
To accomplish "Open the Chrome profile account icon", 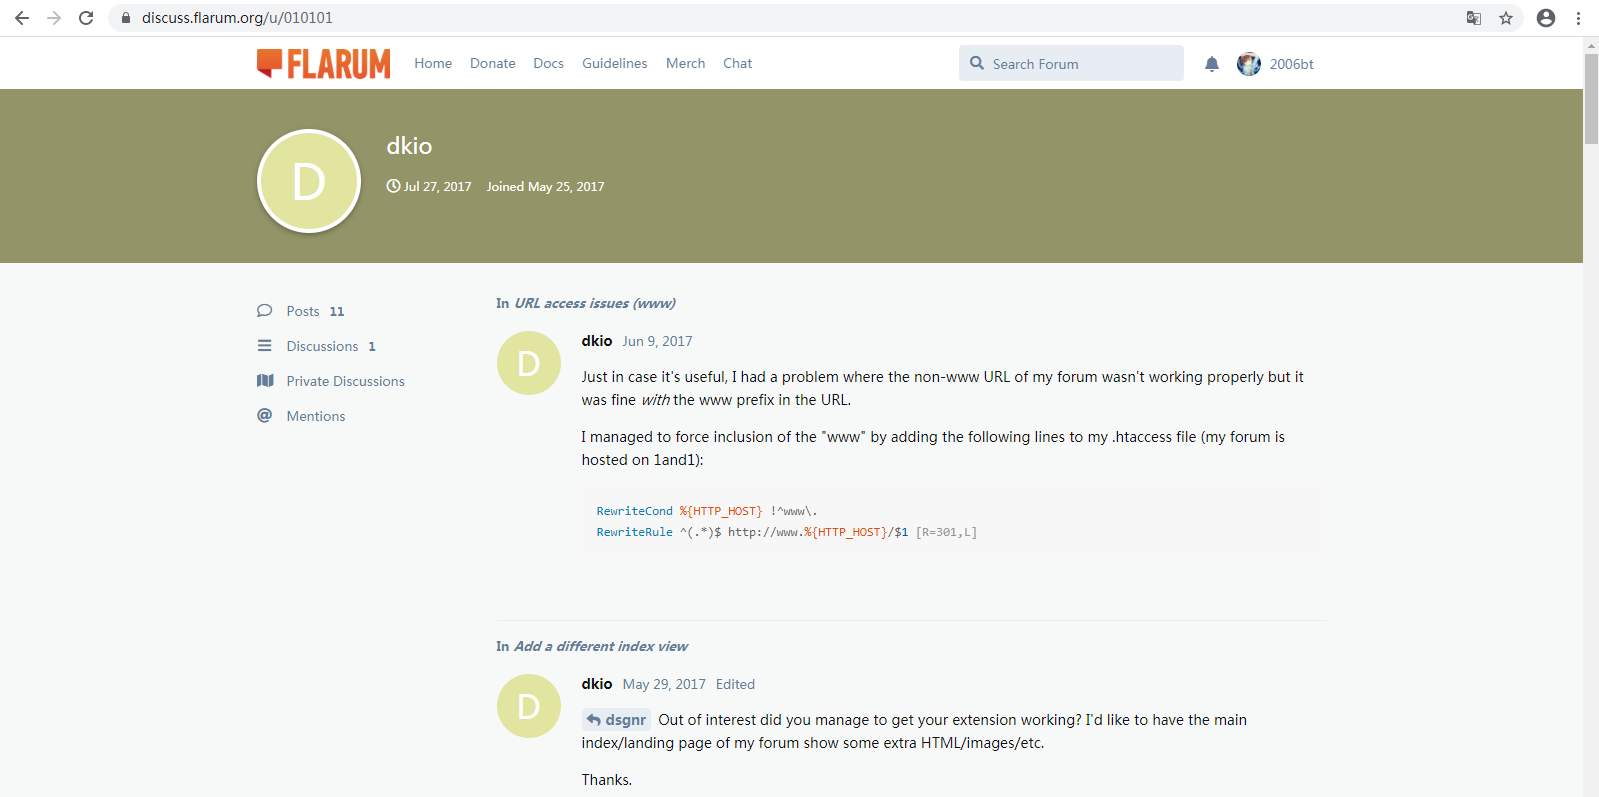I will point(1546,18).
